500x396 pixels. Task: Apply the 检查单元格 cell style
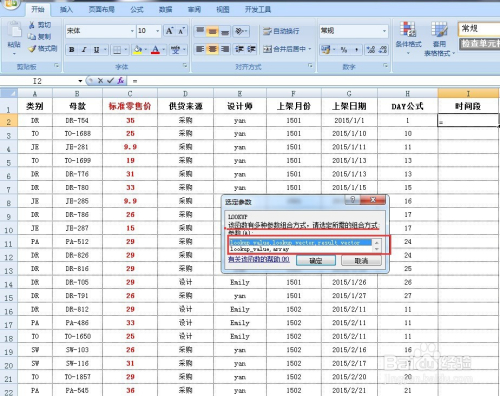[x=479, y=44]
